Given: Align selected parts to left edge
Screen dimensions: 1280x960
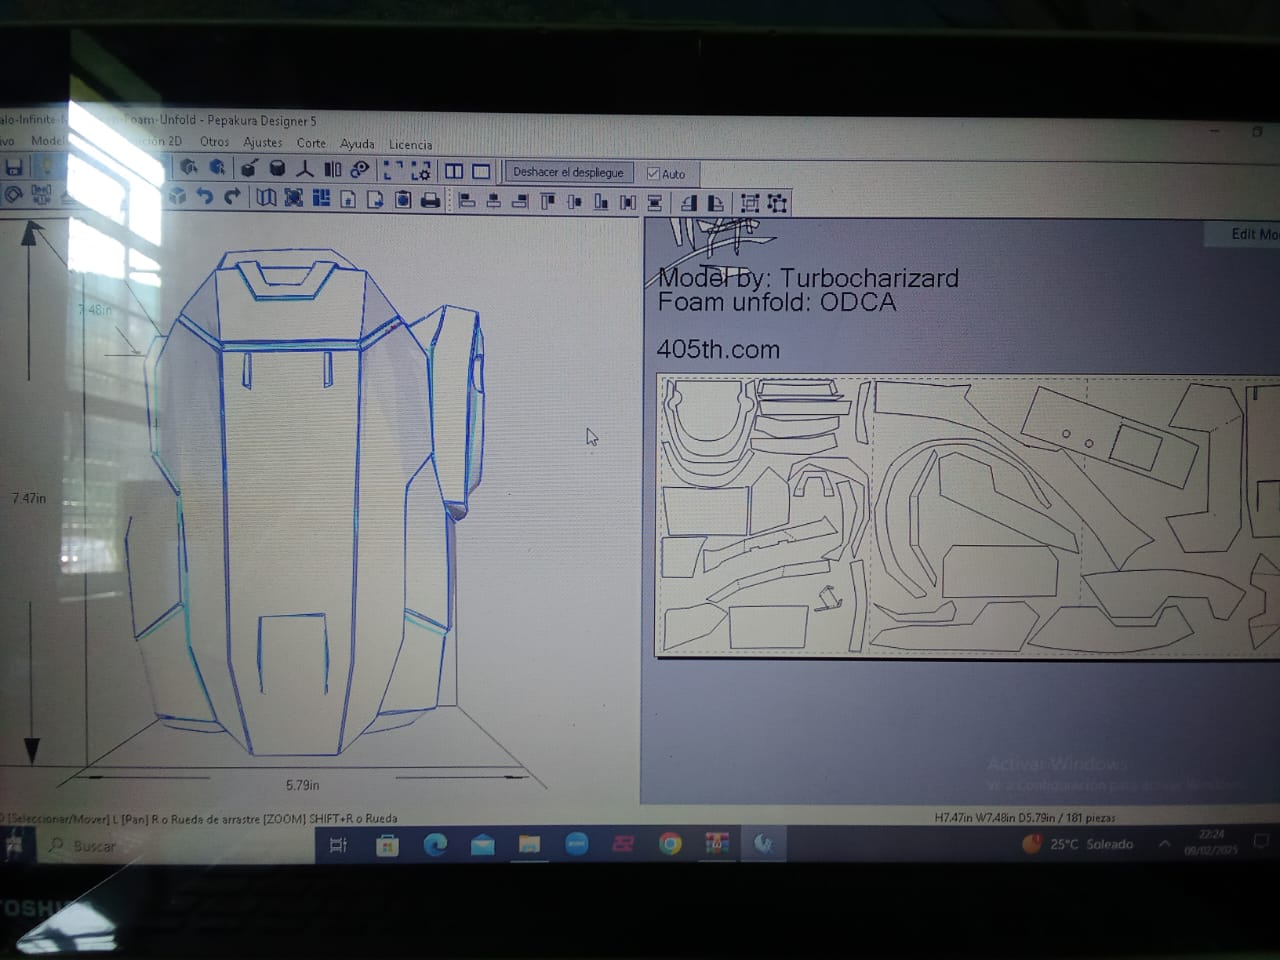Looking at the screenshot, I should [x=467, y=201].
